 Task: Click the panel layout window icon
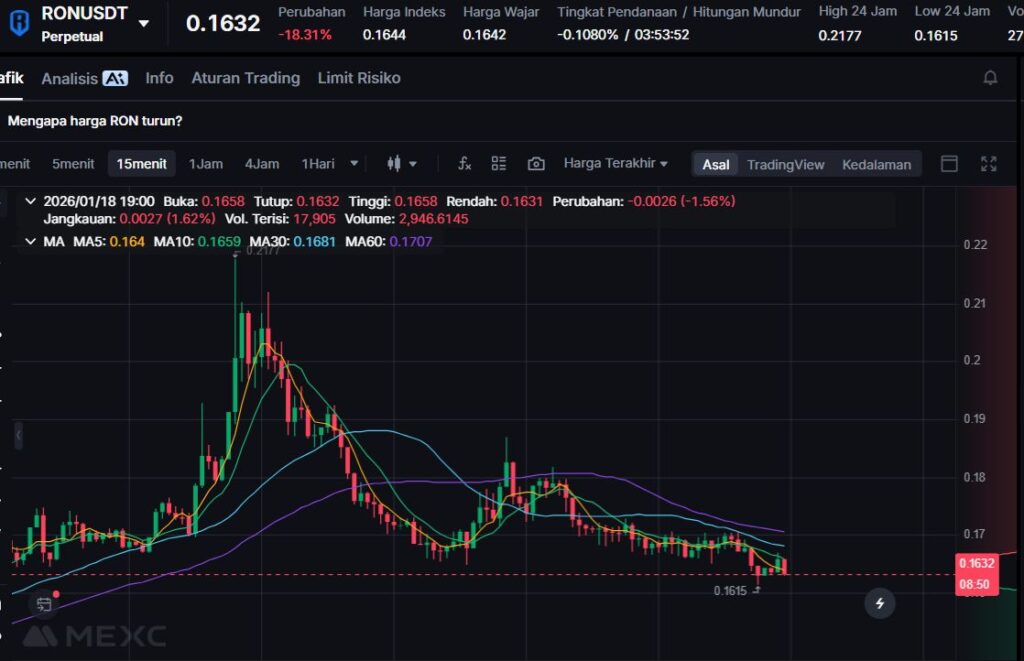coord(950,164)
